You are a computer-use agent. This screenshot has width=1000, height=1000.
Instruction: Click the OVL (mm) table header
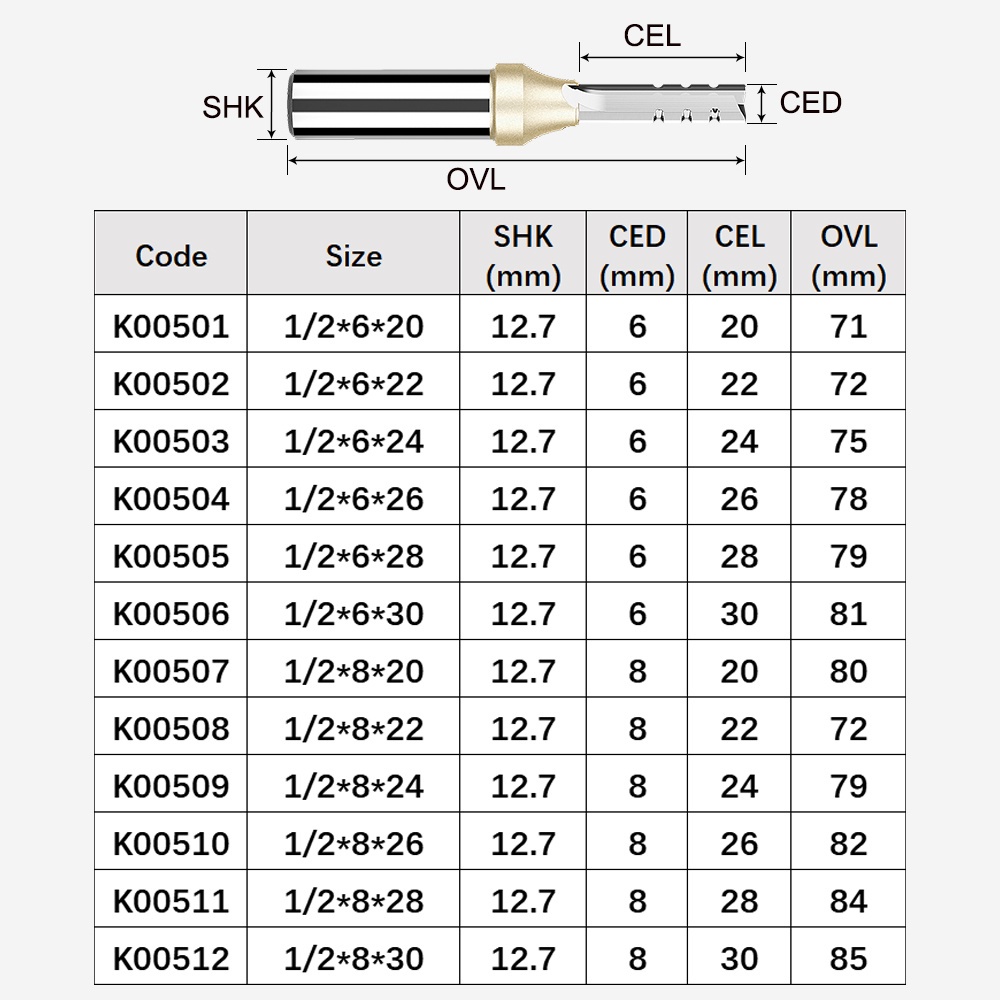click(x=848, y=256)
